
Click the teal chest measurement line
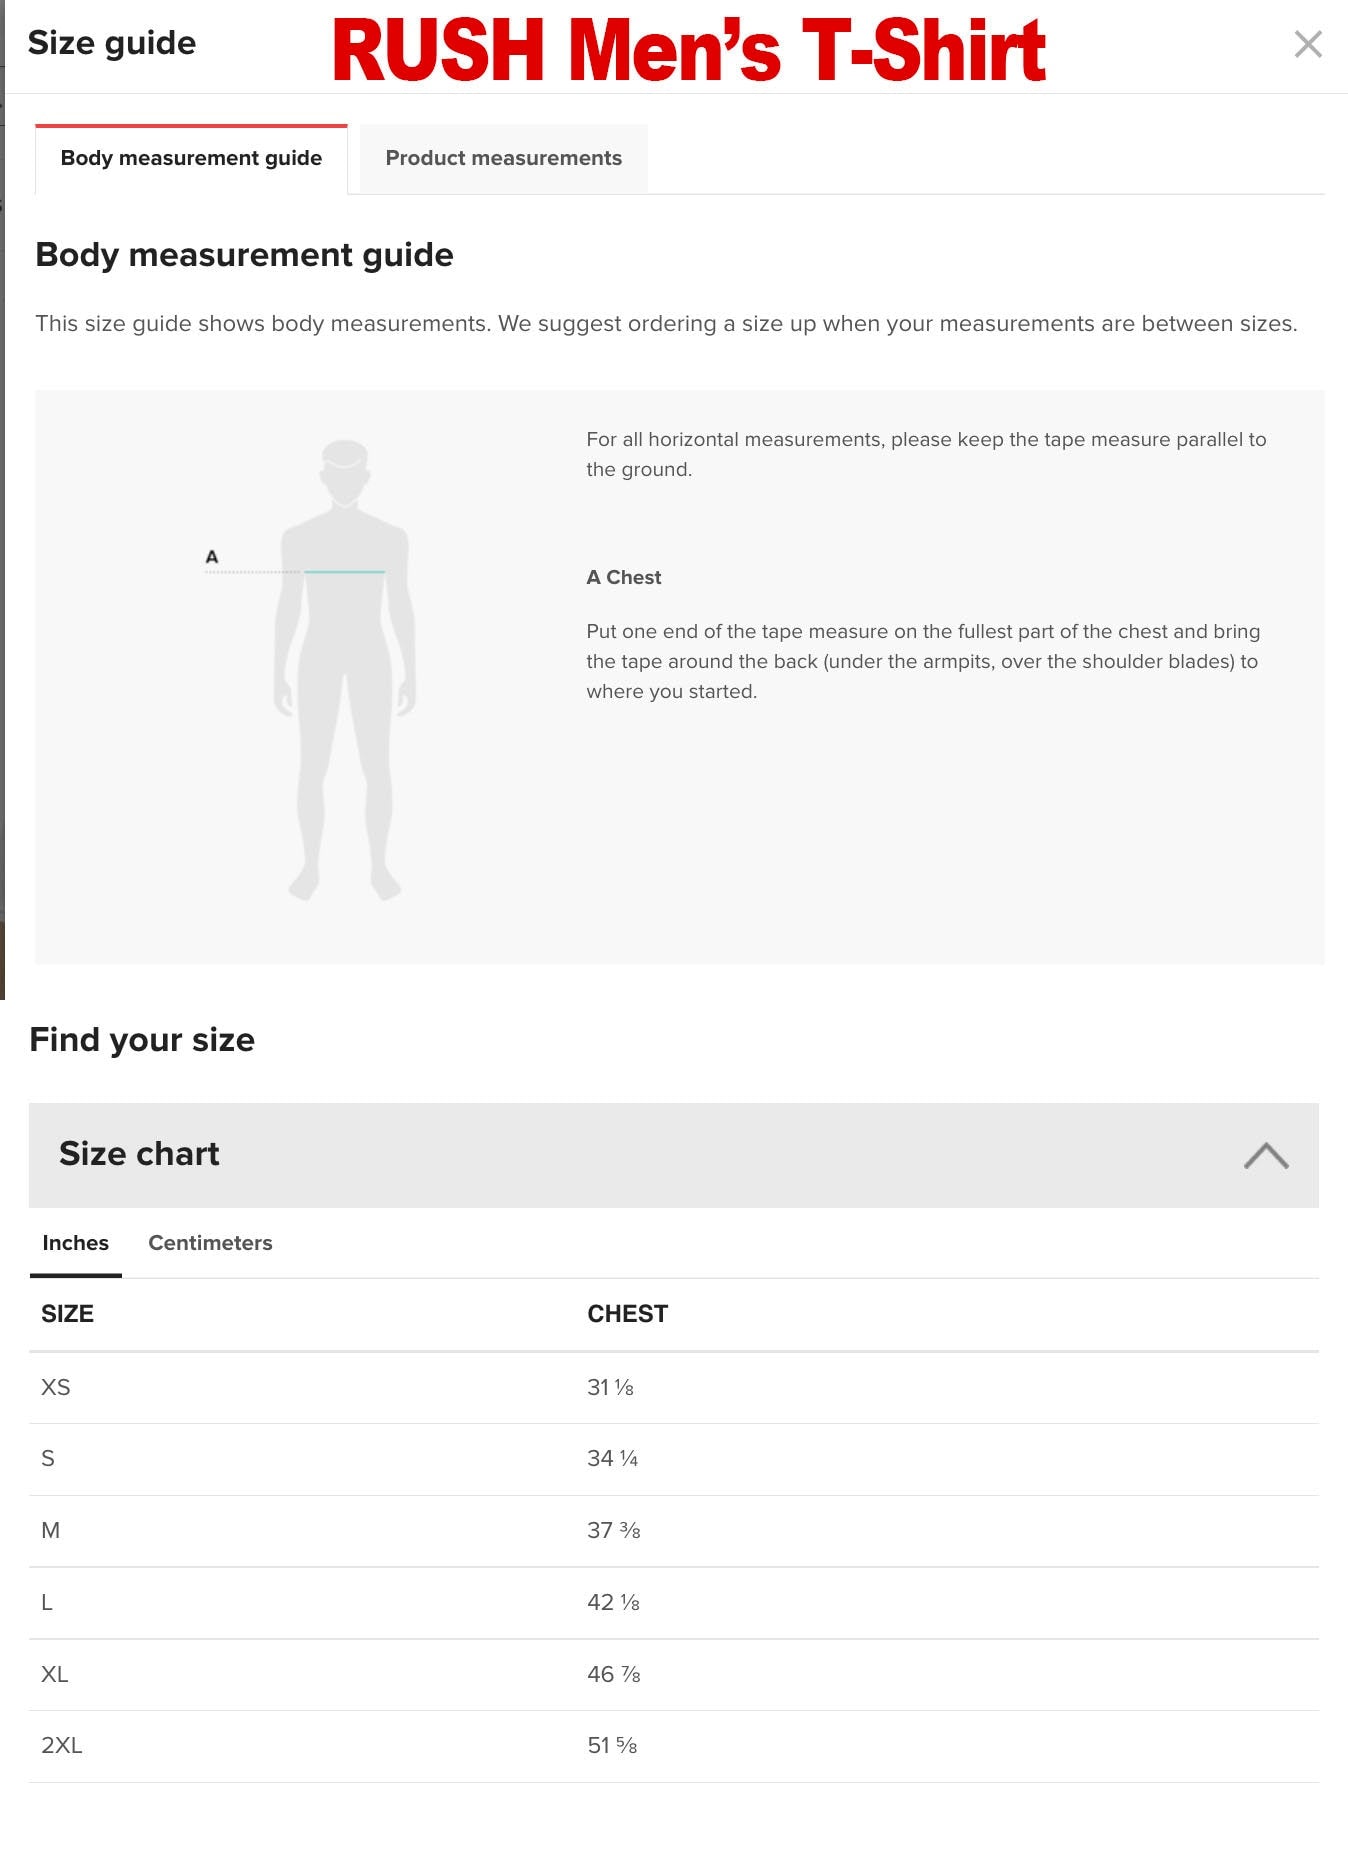[x=344, y=572]
